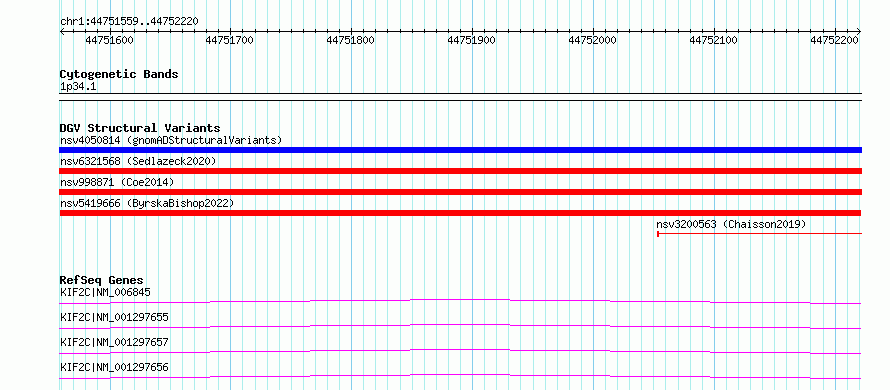Click ruler position 44752100
890x390 pixels.
713,40
